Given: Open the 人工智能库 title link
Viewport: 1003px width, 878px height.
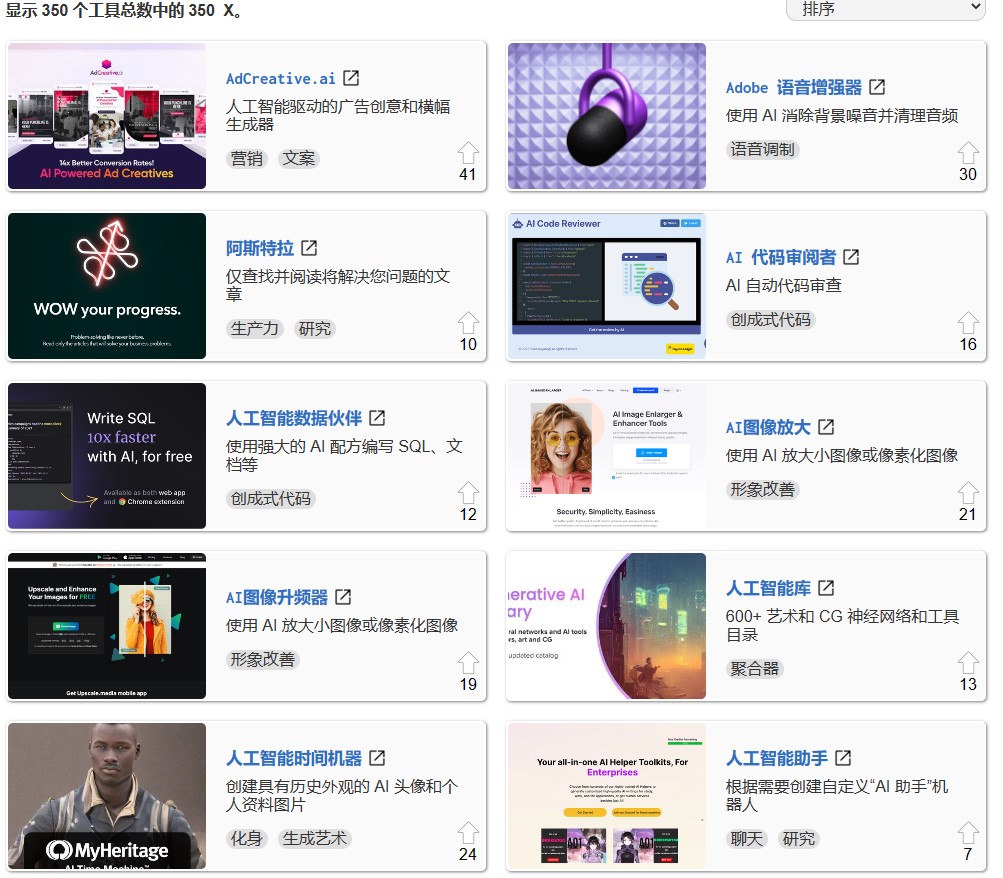Looking at the screenshot, I should (768, 588).
